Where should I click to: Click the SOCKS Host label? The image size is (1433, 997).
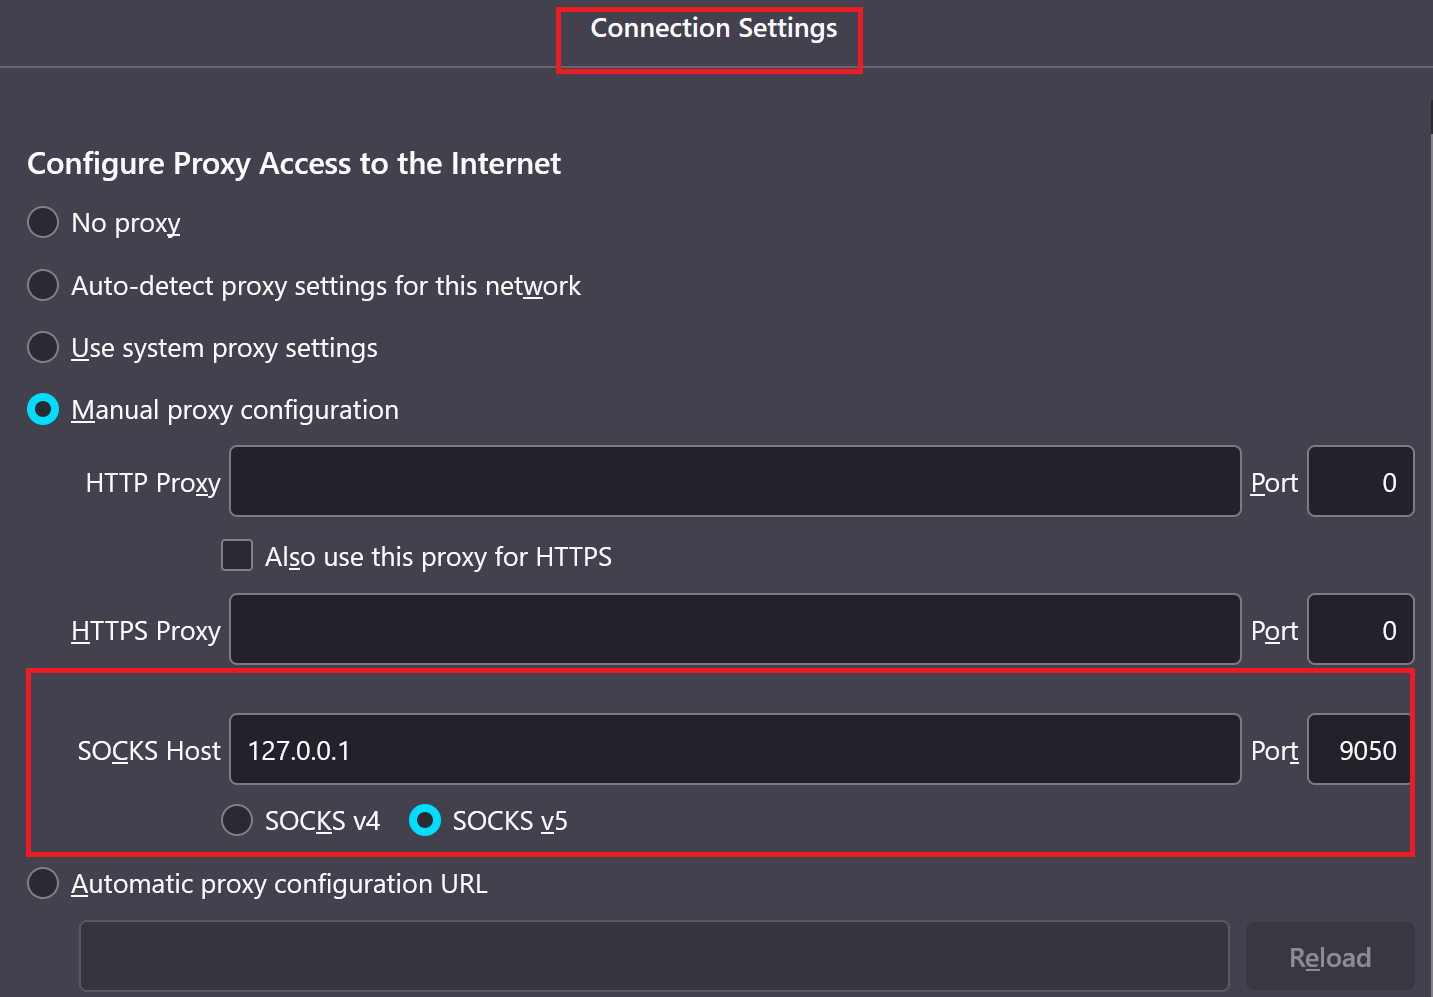[x=149, y=750]
